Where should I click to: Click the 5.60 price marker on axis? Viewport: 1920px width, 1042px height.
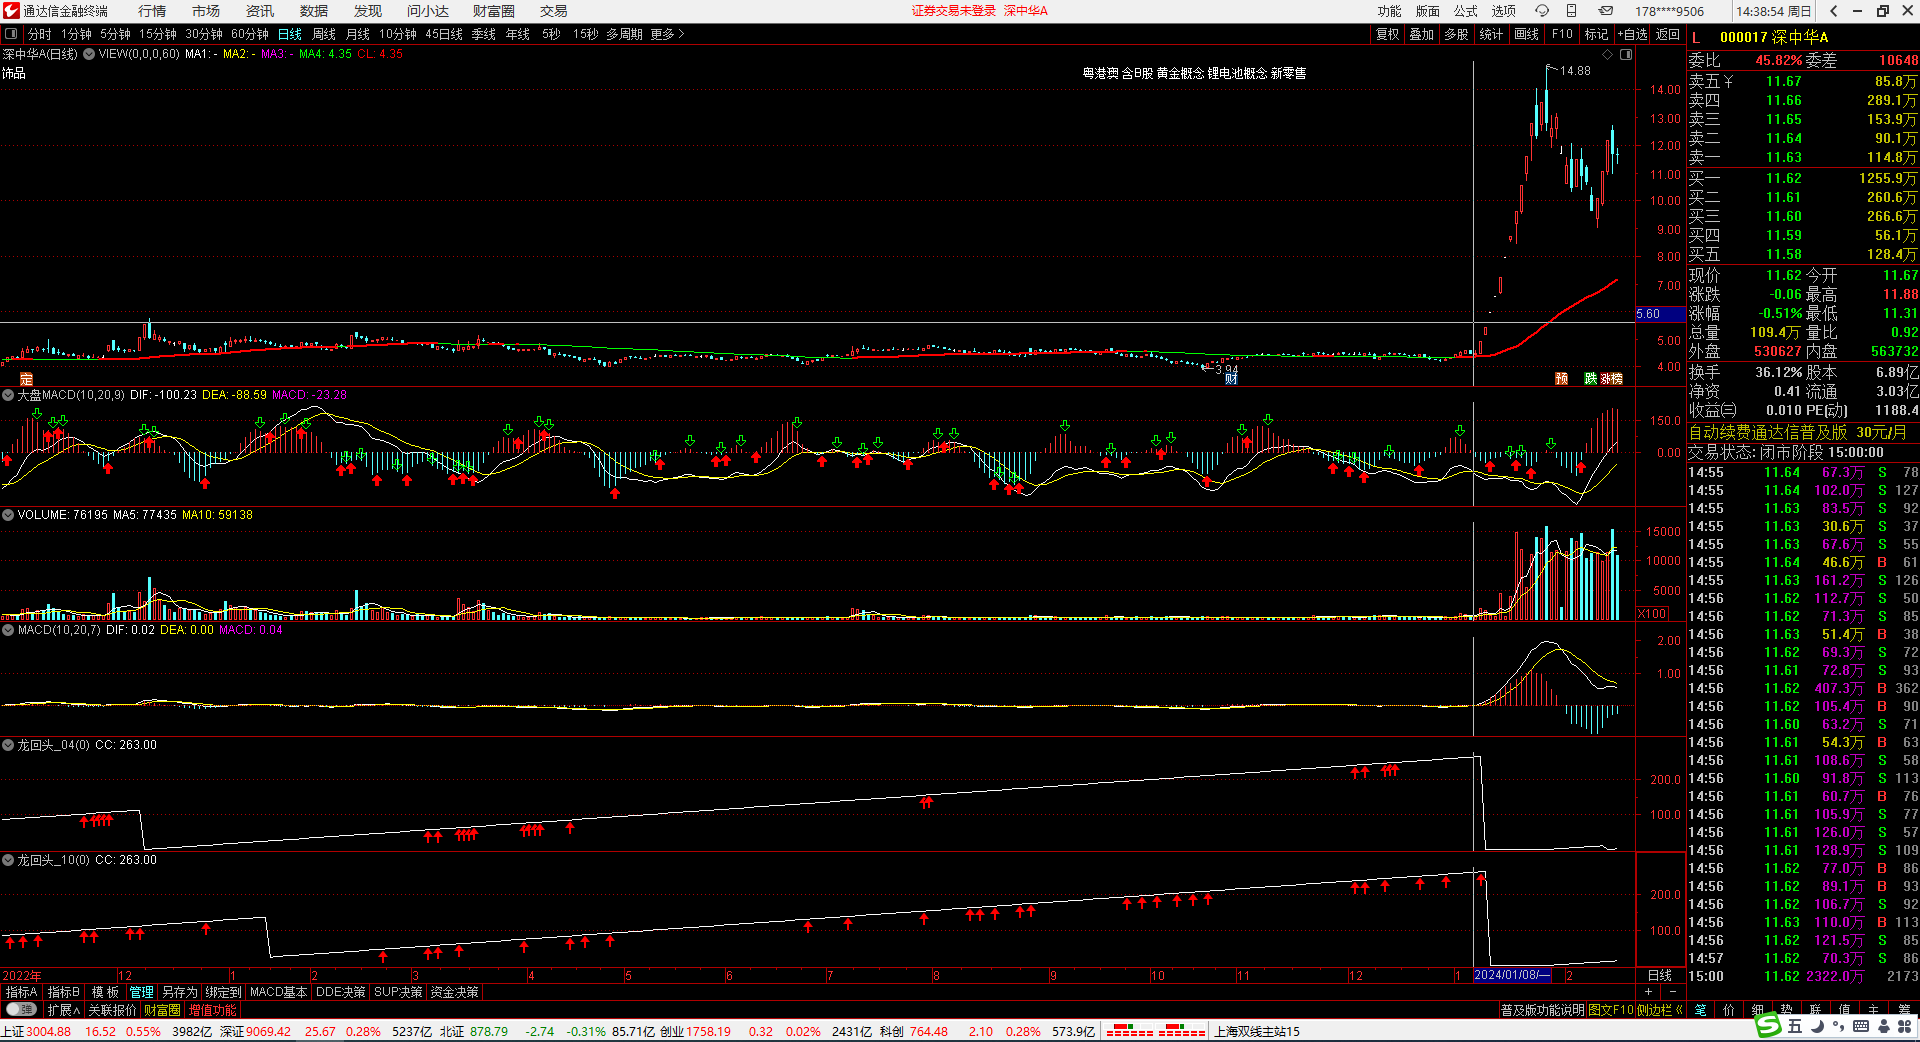point(1660,314)
